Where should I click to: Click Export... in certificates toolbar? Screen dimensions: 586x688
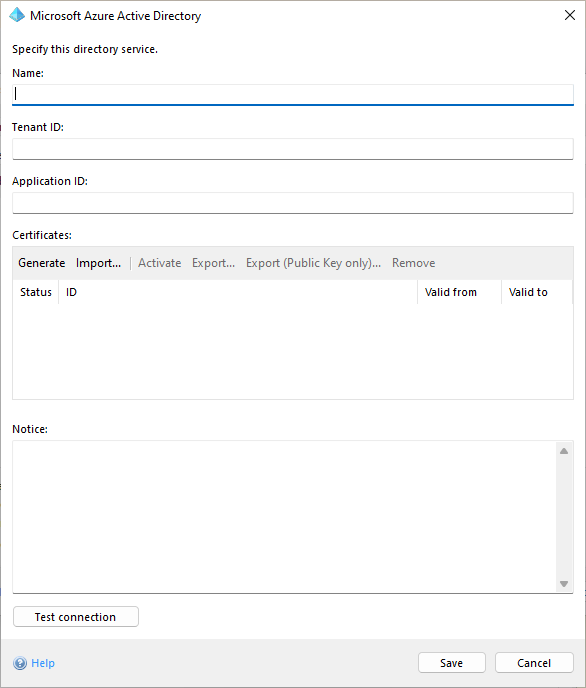point(214,263)
